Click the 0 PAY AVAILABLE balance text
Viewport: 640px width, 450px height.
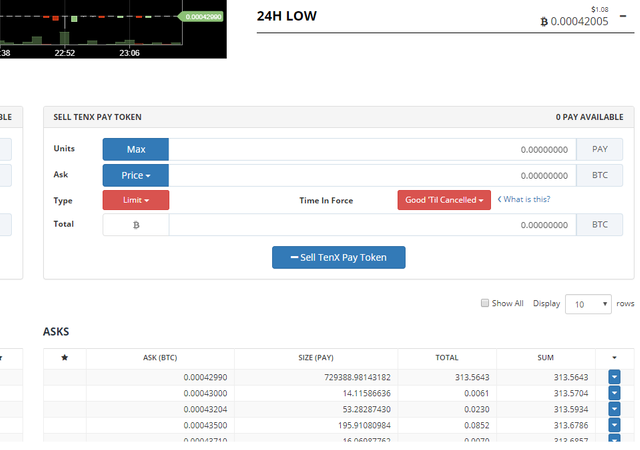point(589,117)
